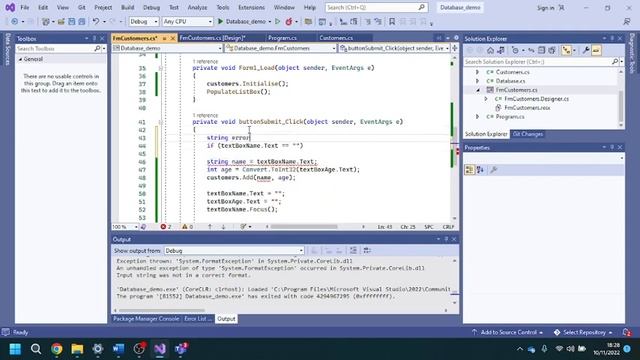
Task: Switch to the Git Changes tab
Action: pyautogui.click(x=527, y=134)
